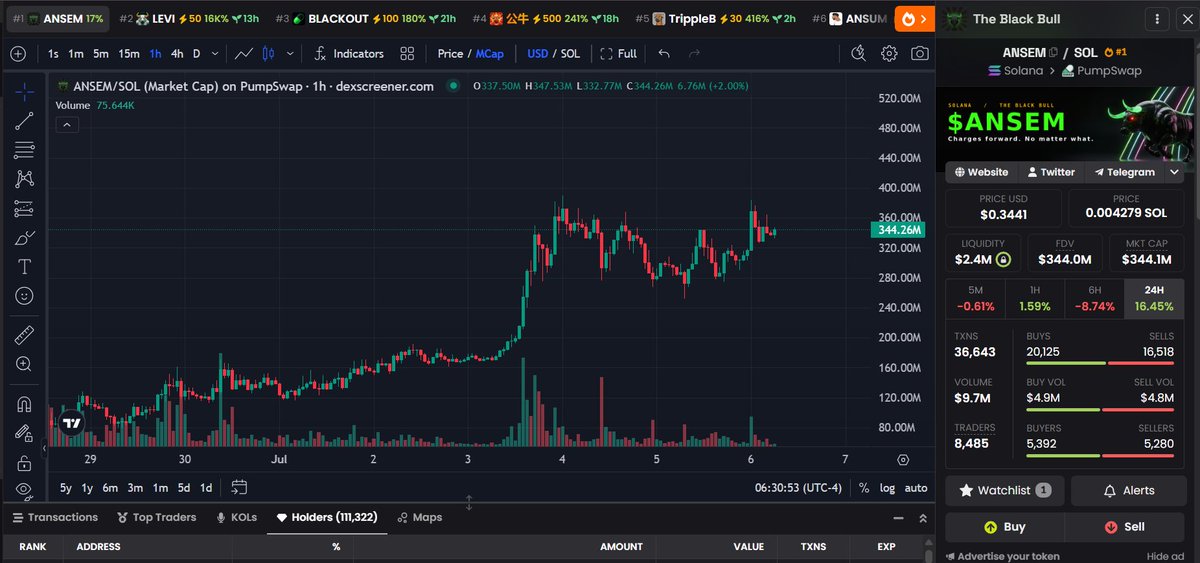Select the 15m timeframe

point(129,54)
